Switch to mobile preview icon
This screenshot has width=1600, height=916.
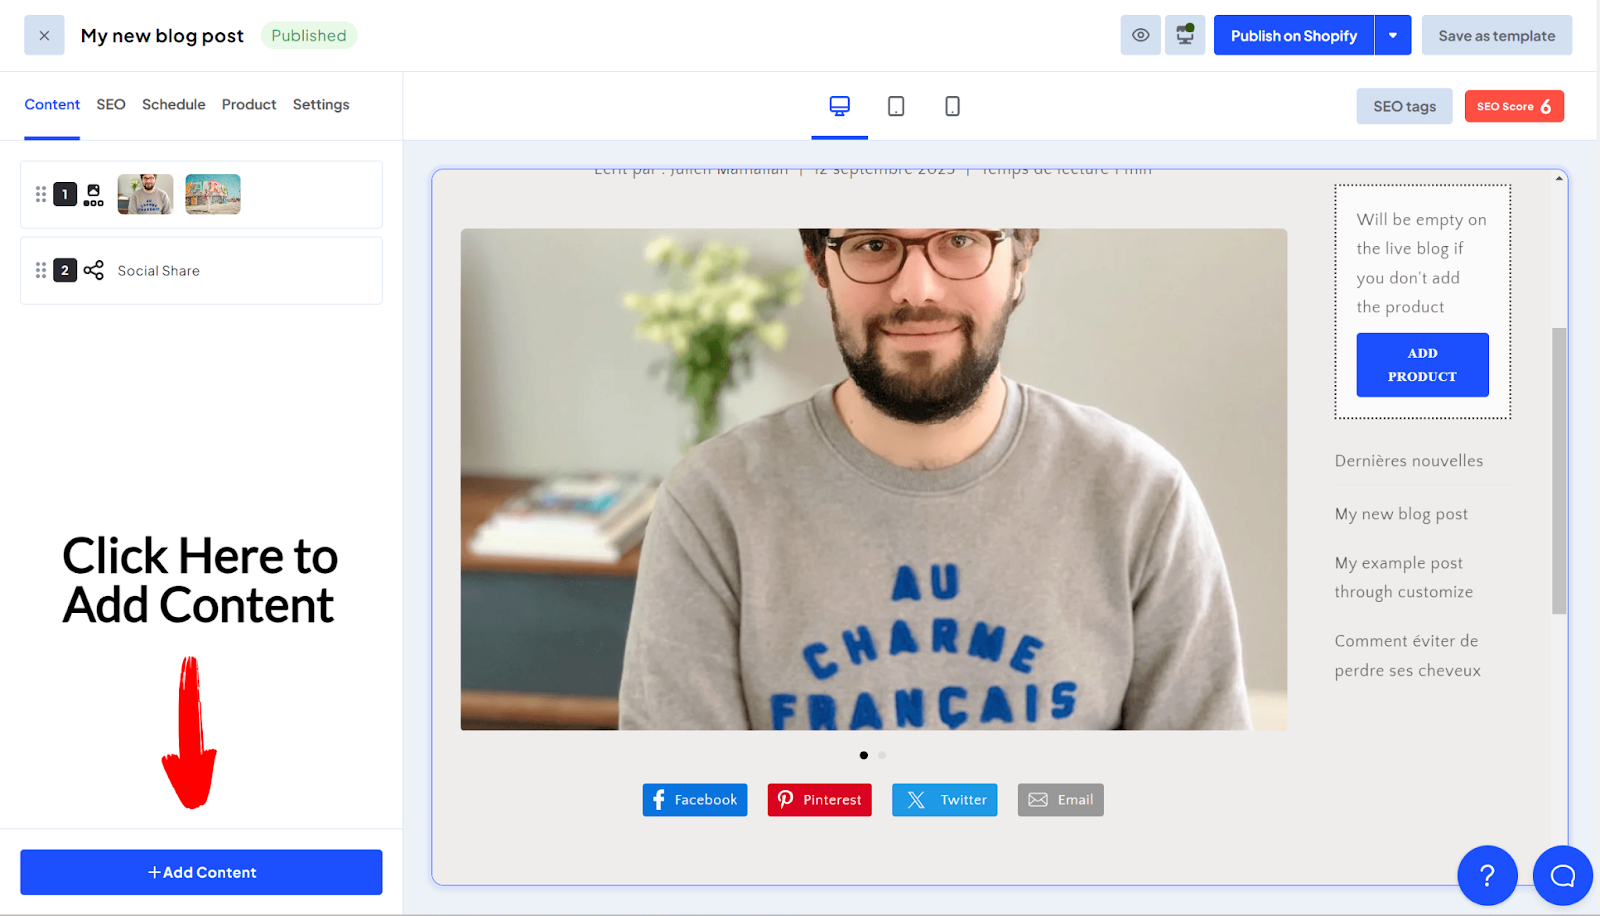pos(952,106)
